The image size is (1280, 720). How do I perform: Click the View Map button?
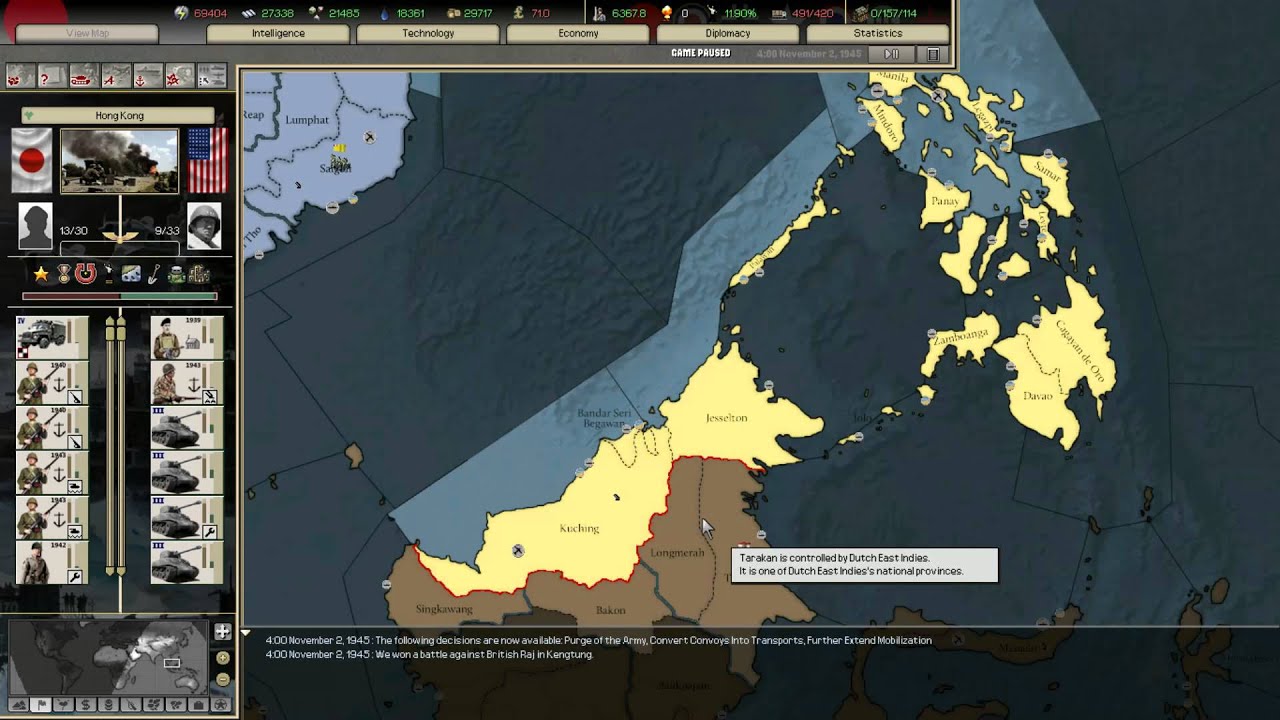[x=87, y=33]
